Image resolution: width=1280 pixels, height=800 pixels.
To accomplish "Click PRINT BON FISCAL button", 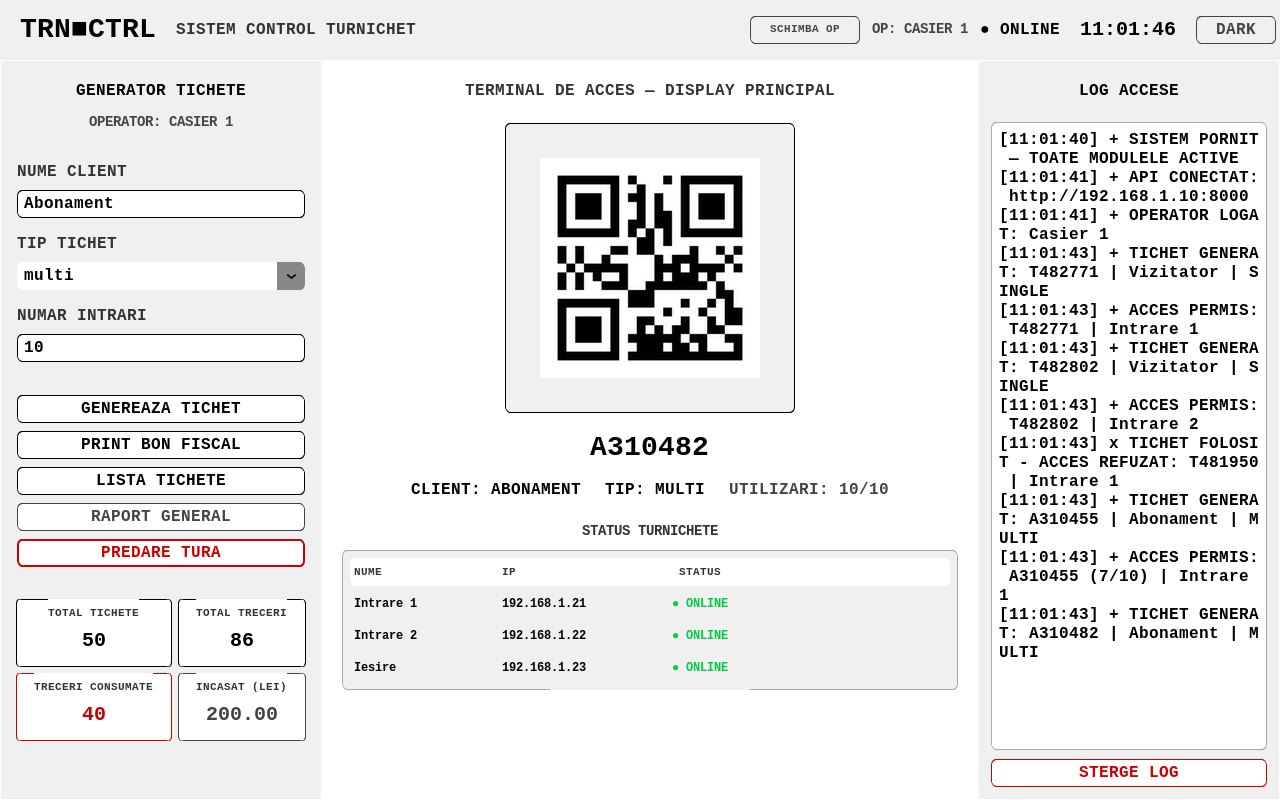I will (x=161, y=445).
